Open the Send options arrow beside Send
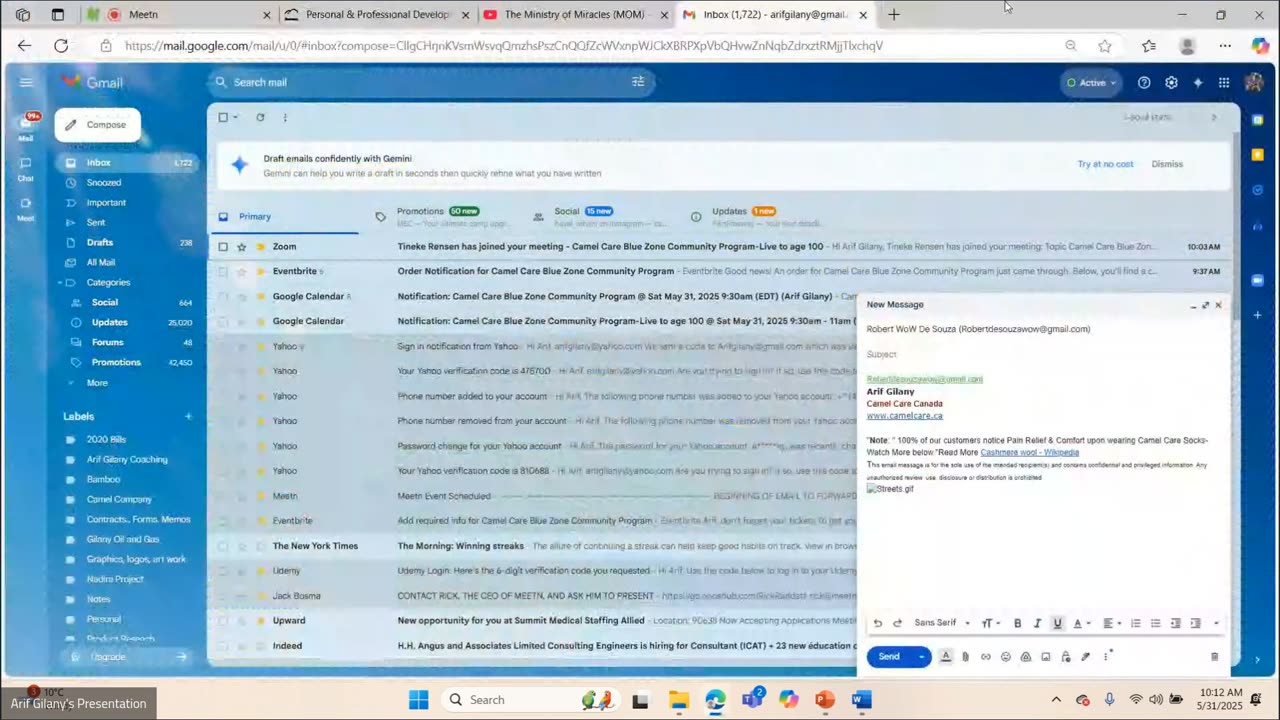 [x=922, y=657]
